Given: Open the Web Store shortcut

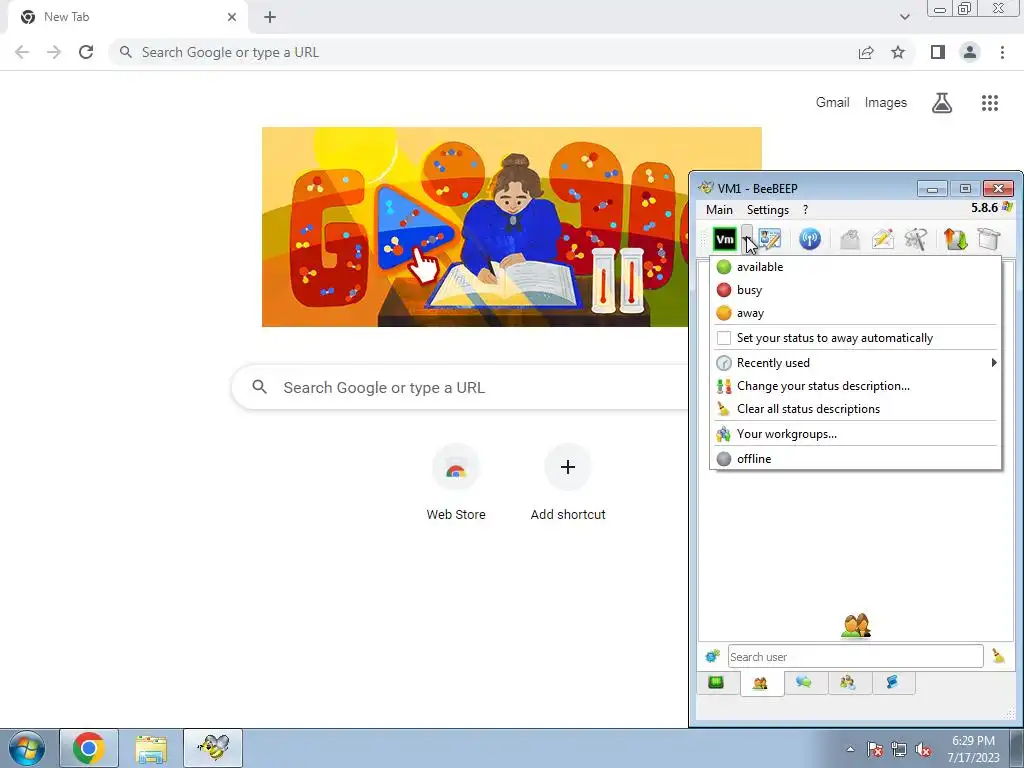Looking at the screenshot, I should 456,482.
